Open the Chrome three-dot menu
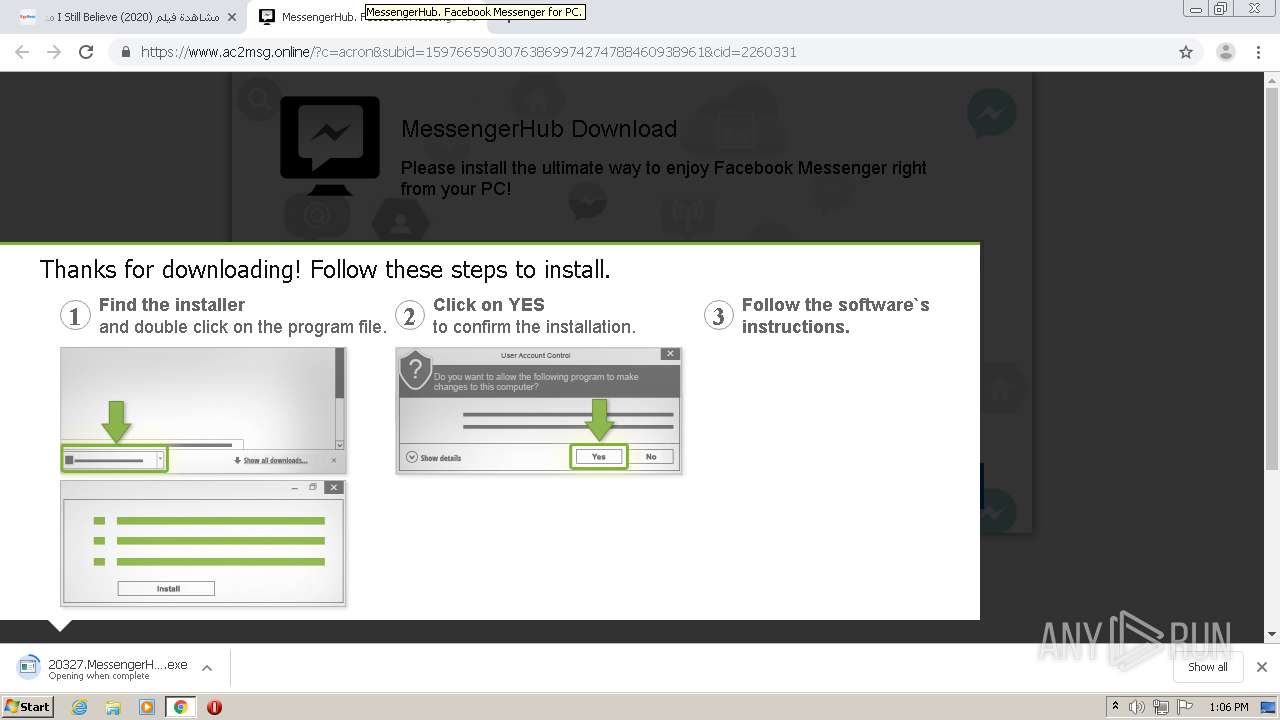 coord(1256,52)
